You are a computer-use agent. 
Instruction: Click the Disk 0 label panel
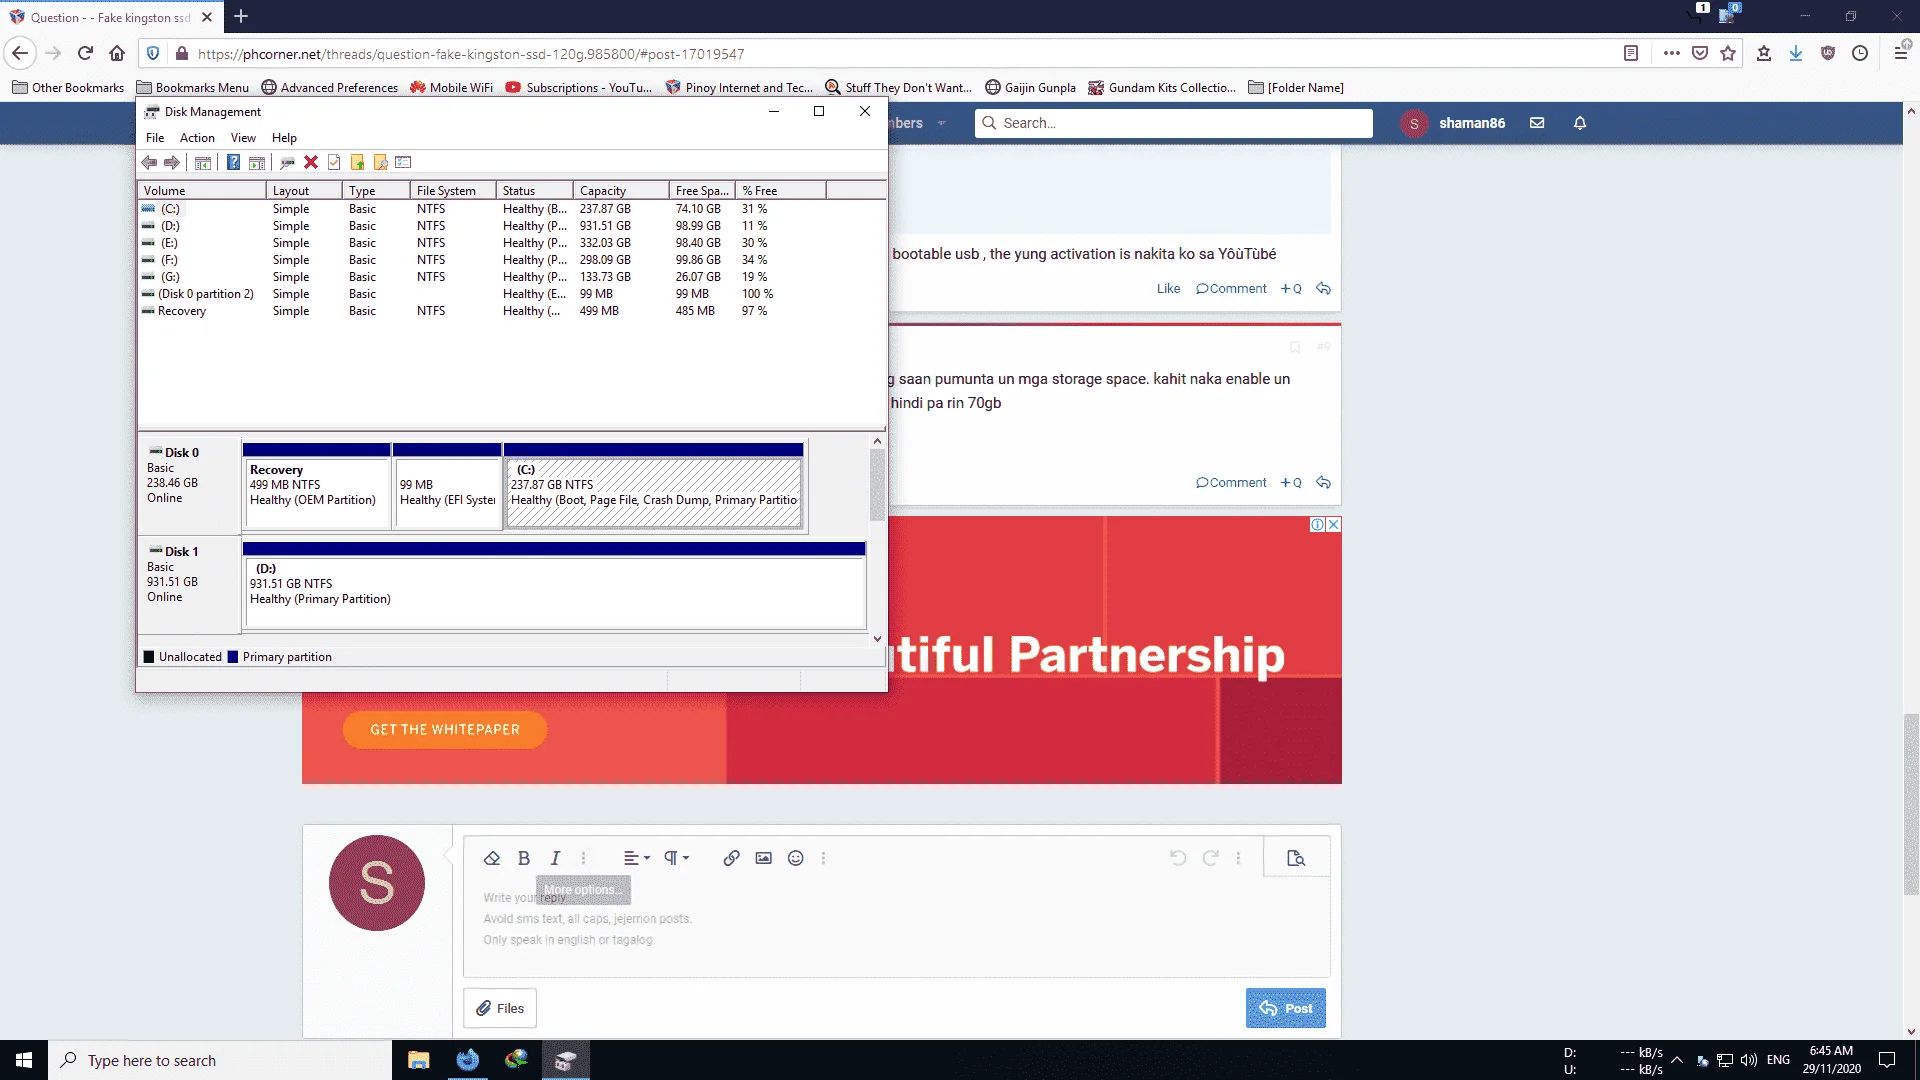coord(189,484)
